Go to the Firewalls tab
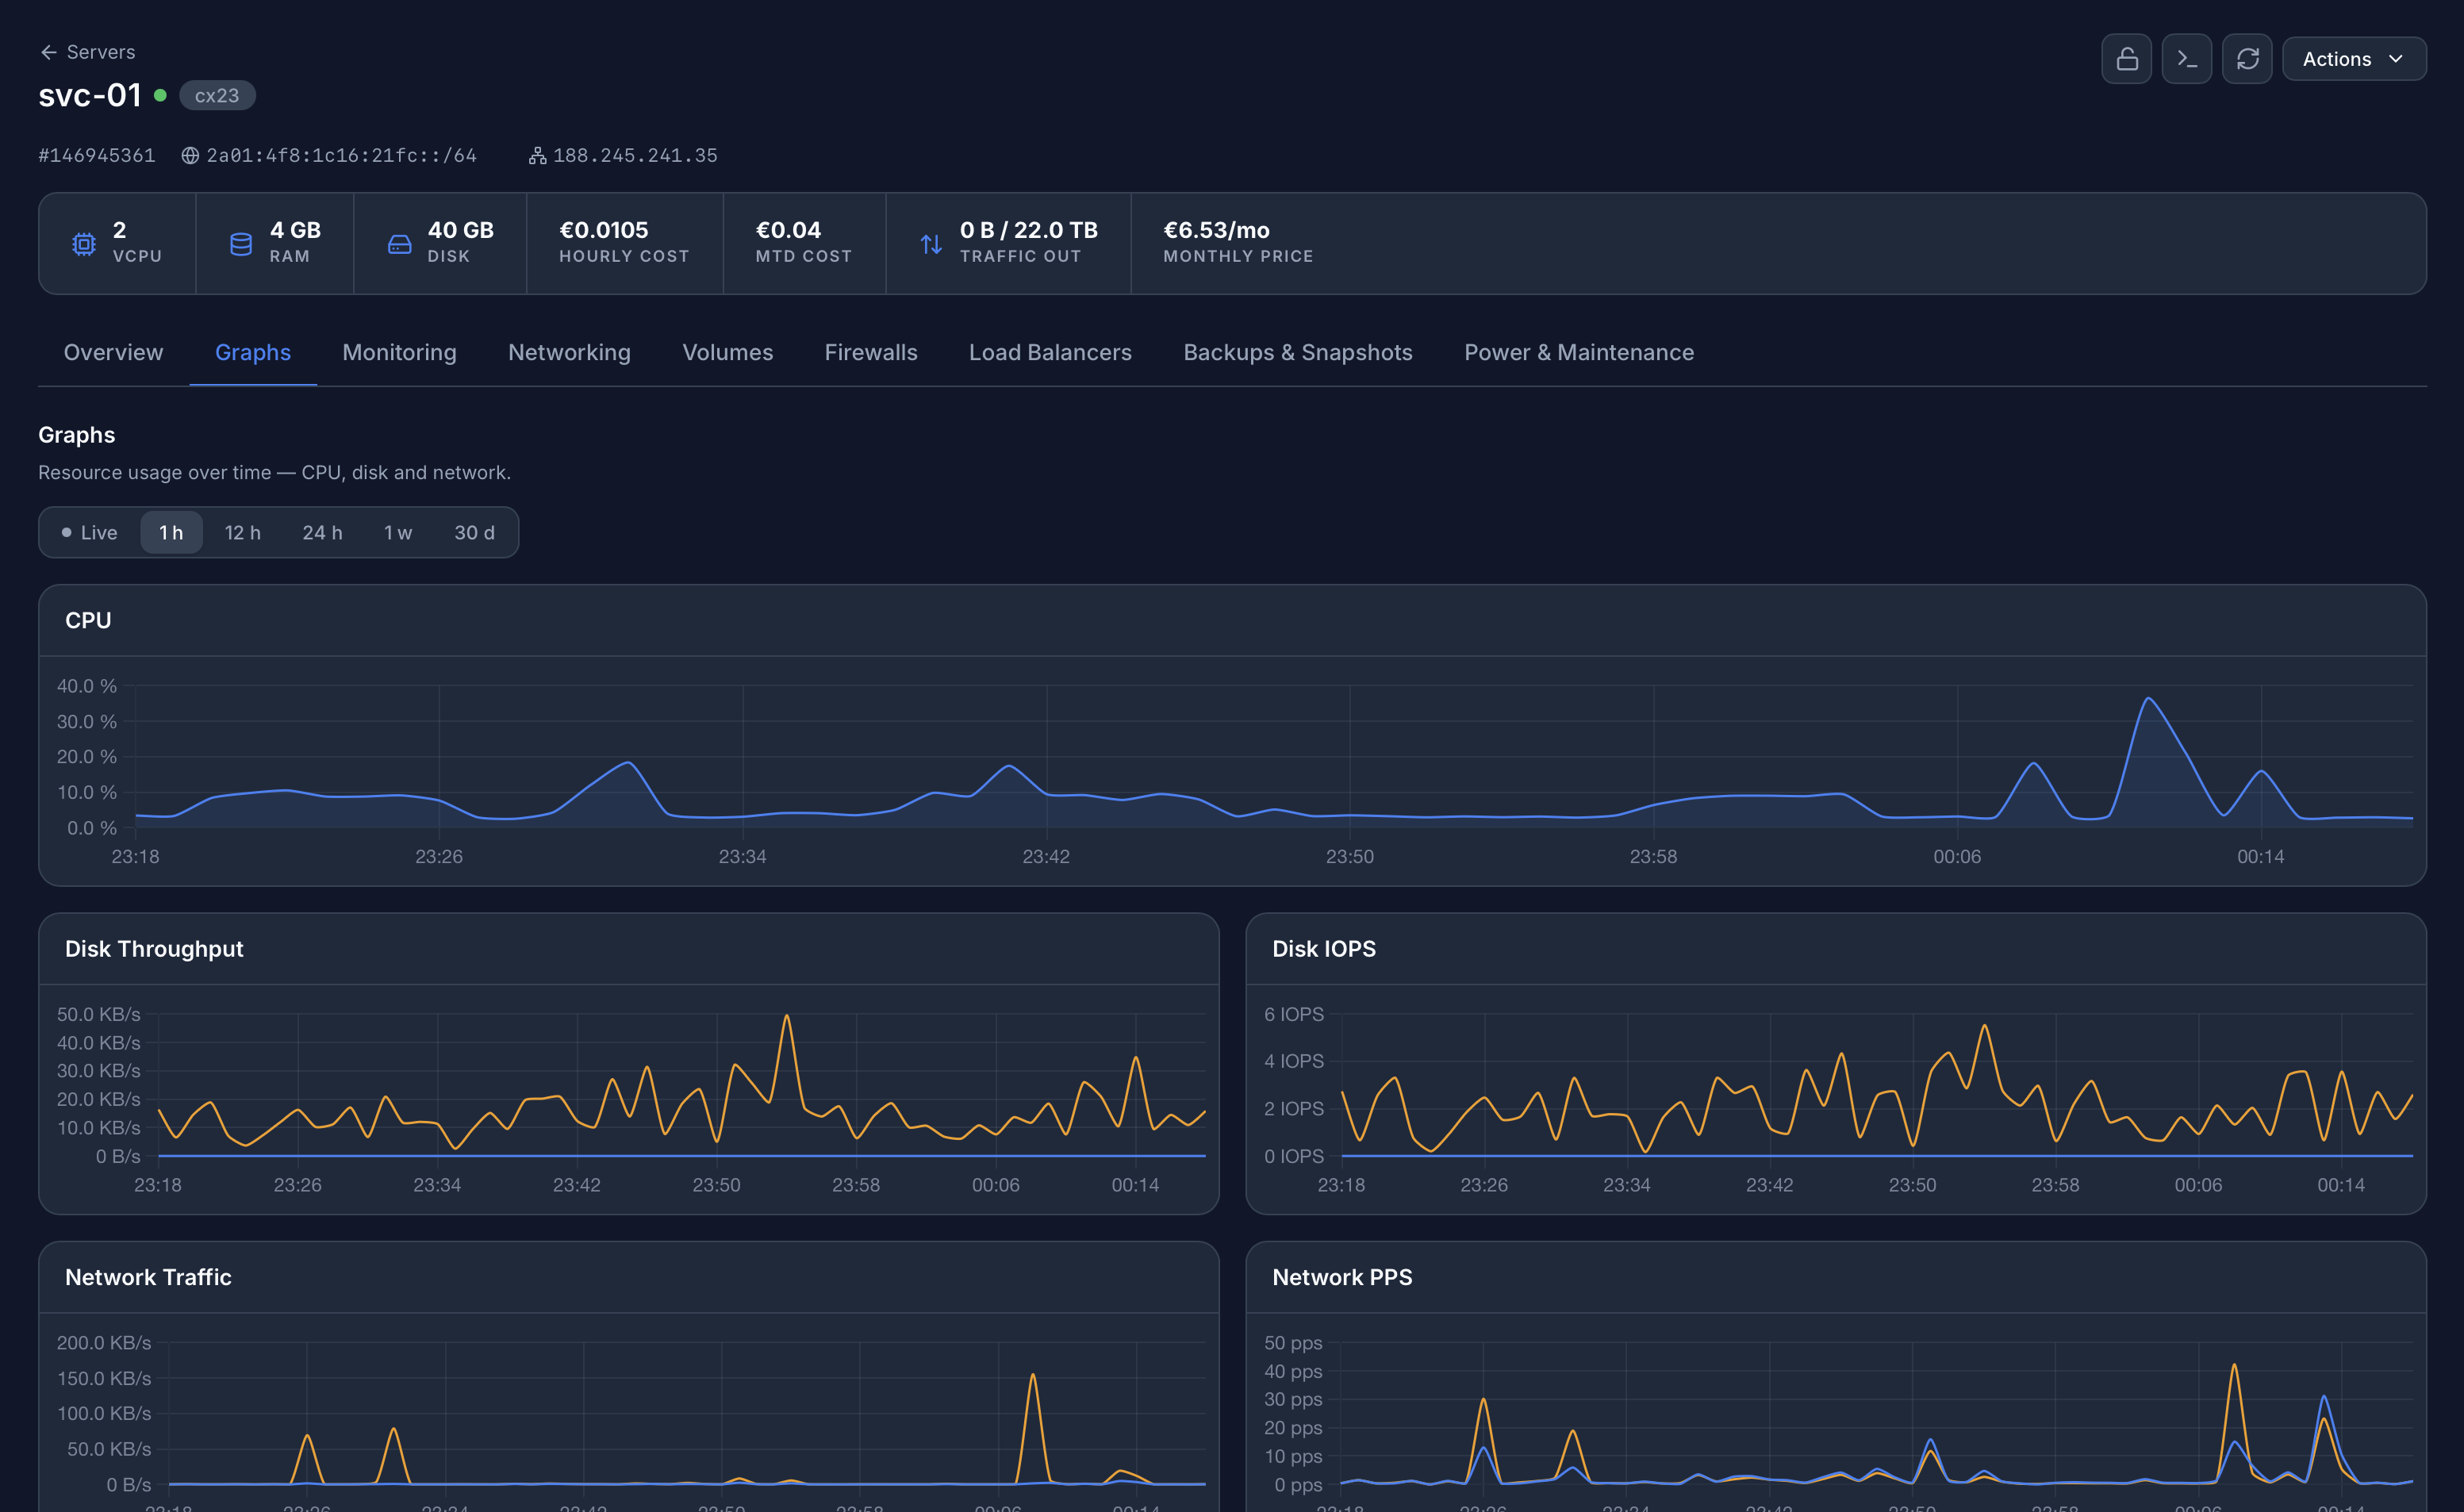Image resolution: width=2464 pixels, height=1512 pixels. [x=870, y=352]
